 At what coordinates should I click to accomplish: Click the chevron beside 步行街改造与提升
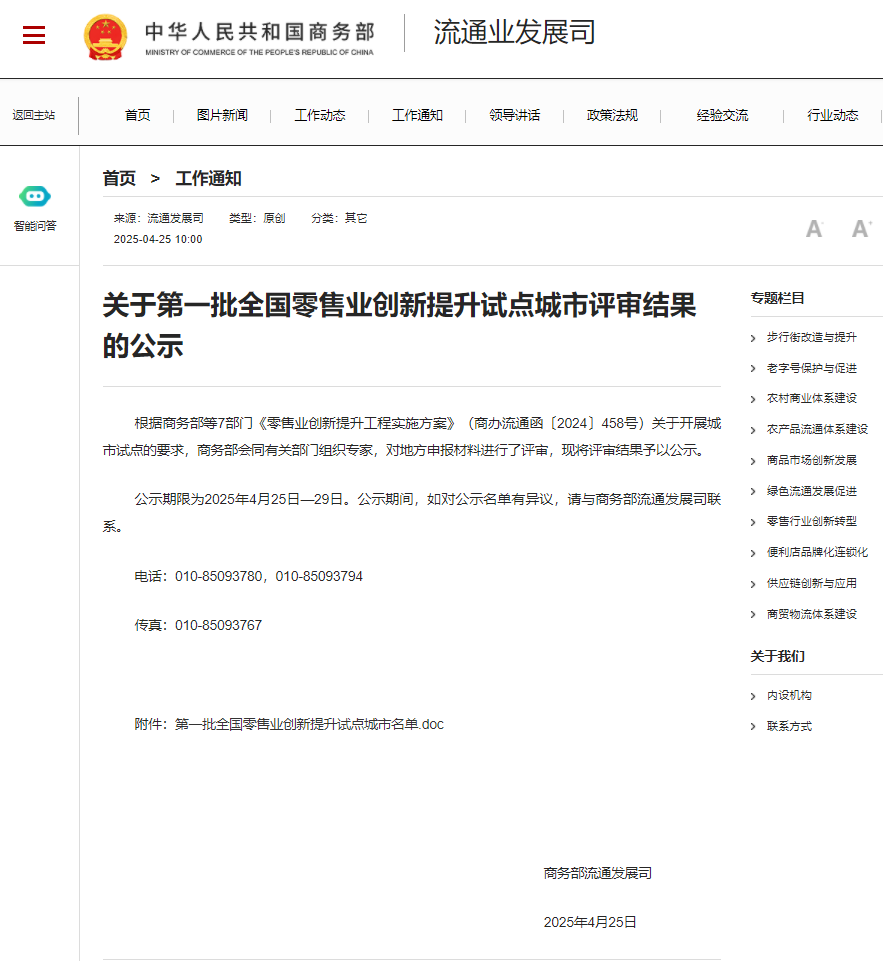[x=753, y=338]
